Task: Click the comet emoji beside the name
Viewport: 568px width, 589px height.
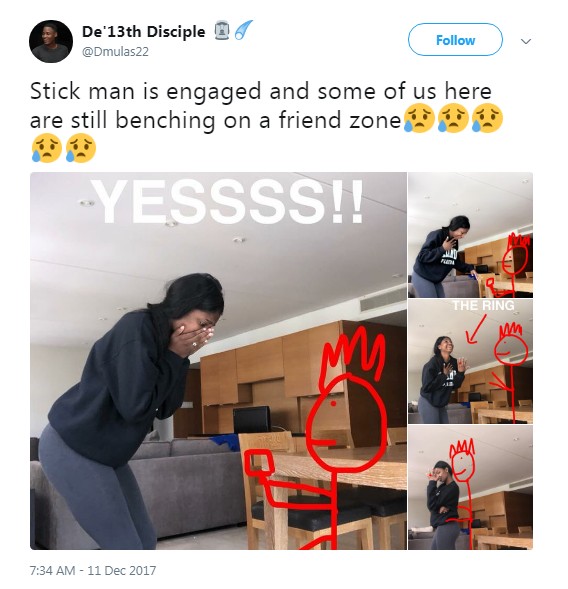Action: coord(243,30)
